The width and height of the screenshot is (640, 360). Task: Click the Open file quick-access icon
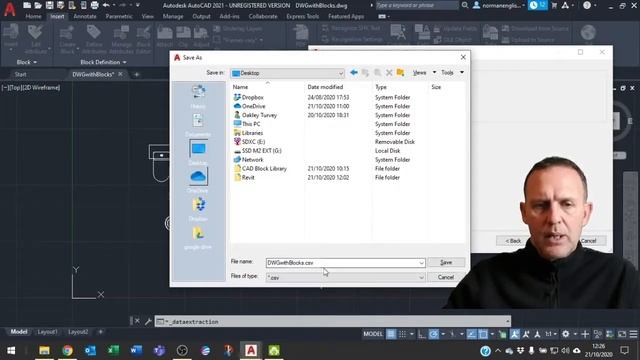38,5
